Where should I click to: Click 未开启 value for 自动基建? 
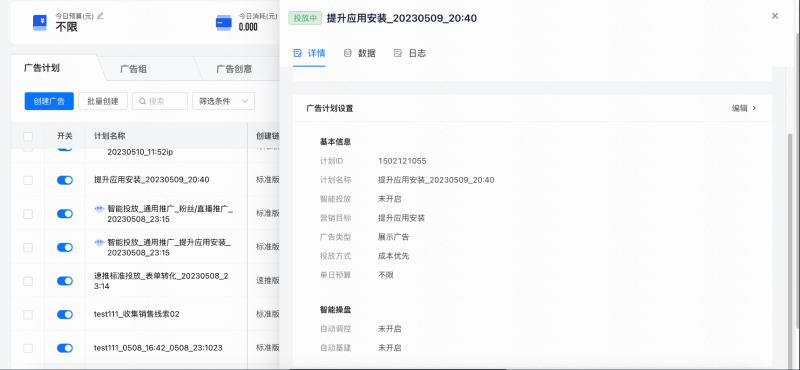pos(389,348)
